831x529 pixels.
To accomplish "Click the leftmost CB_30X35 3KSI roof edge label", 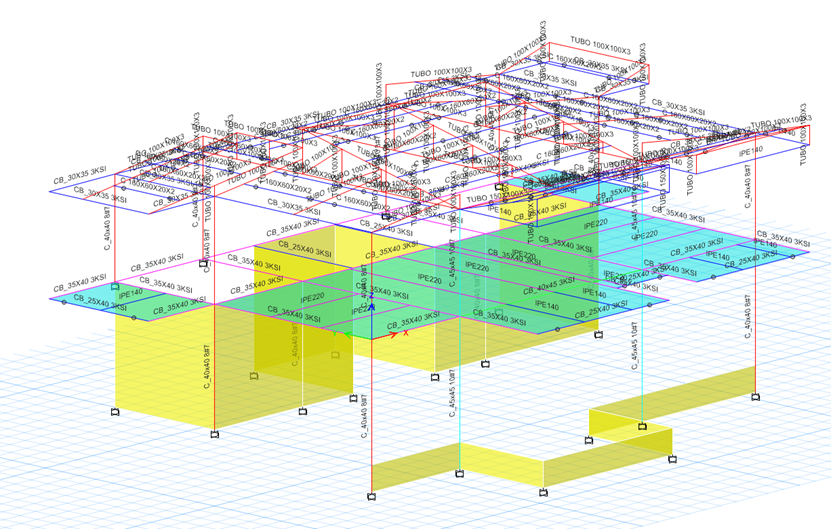I will (x=80, y=175).
